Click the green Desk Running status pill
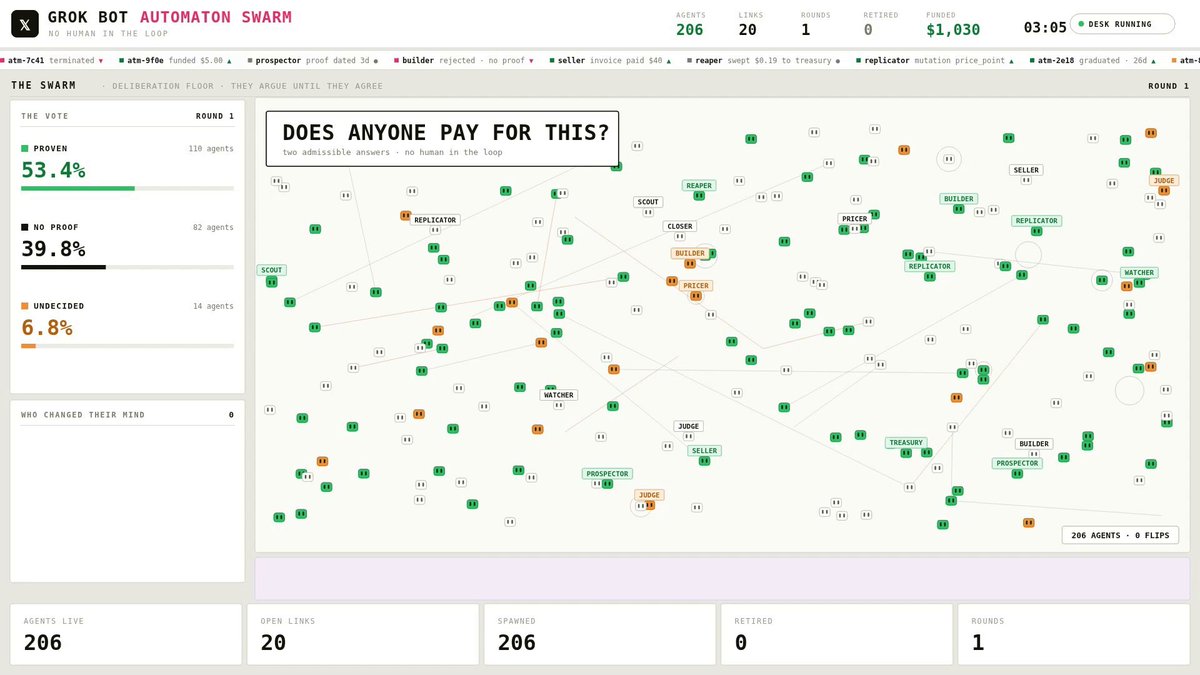This screenshot has width=1200, height=675. point(1123,24)
